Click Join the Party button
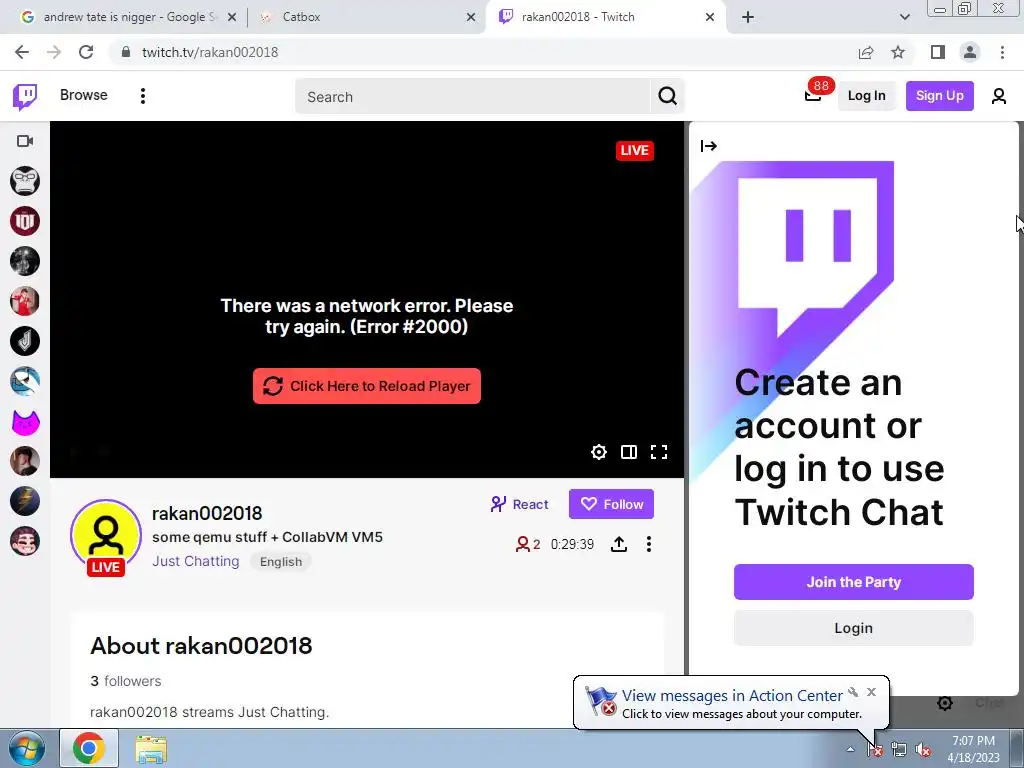This screenshot has height=768, width=1024. pyautogui.click(x=854, y=582)
